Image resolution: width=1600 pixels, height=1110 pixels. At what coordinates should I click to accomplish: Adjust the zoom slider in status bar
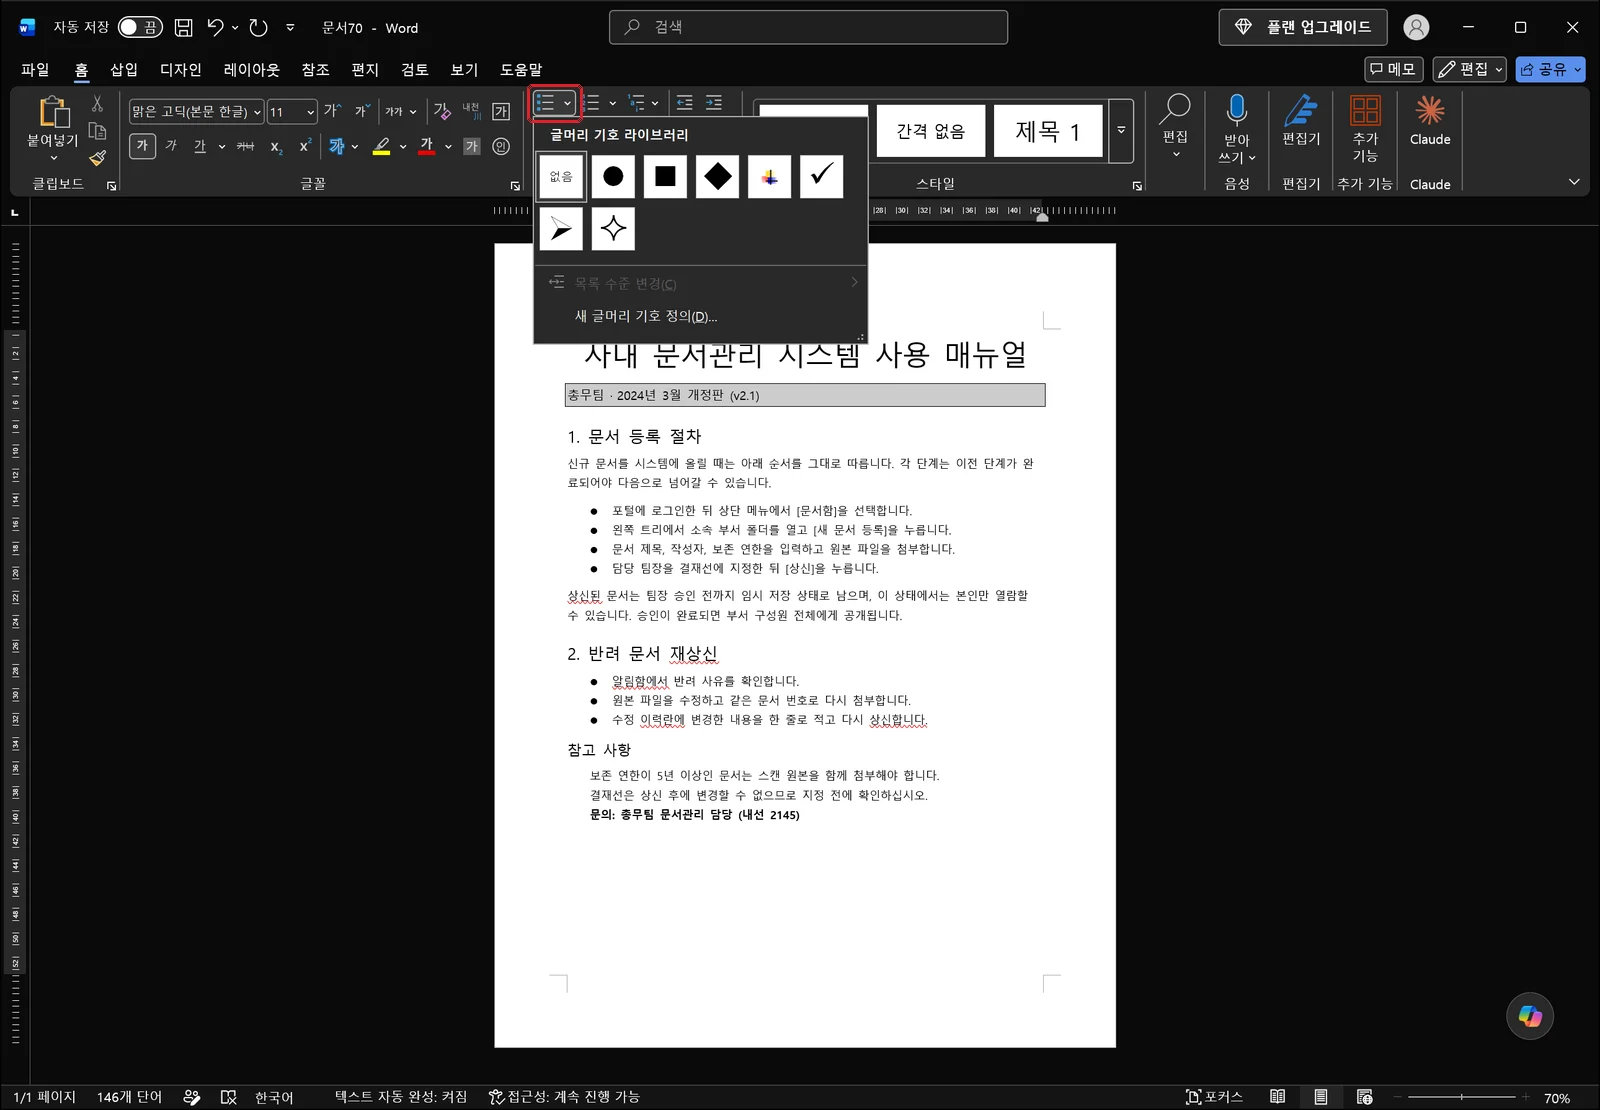1462,1097
